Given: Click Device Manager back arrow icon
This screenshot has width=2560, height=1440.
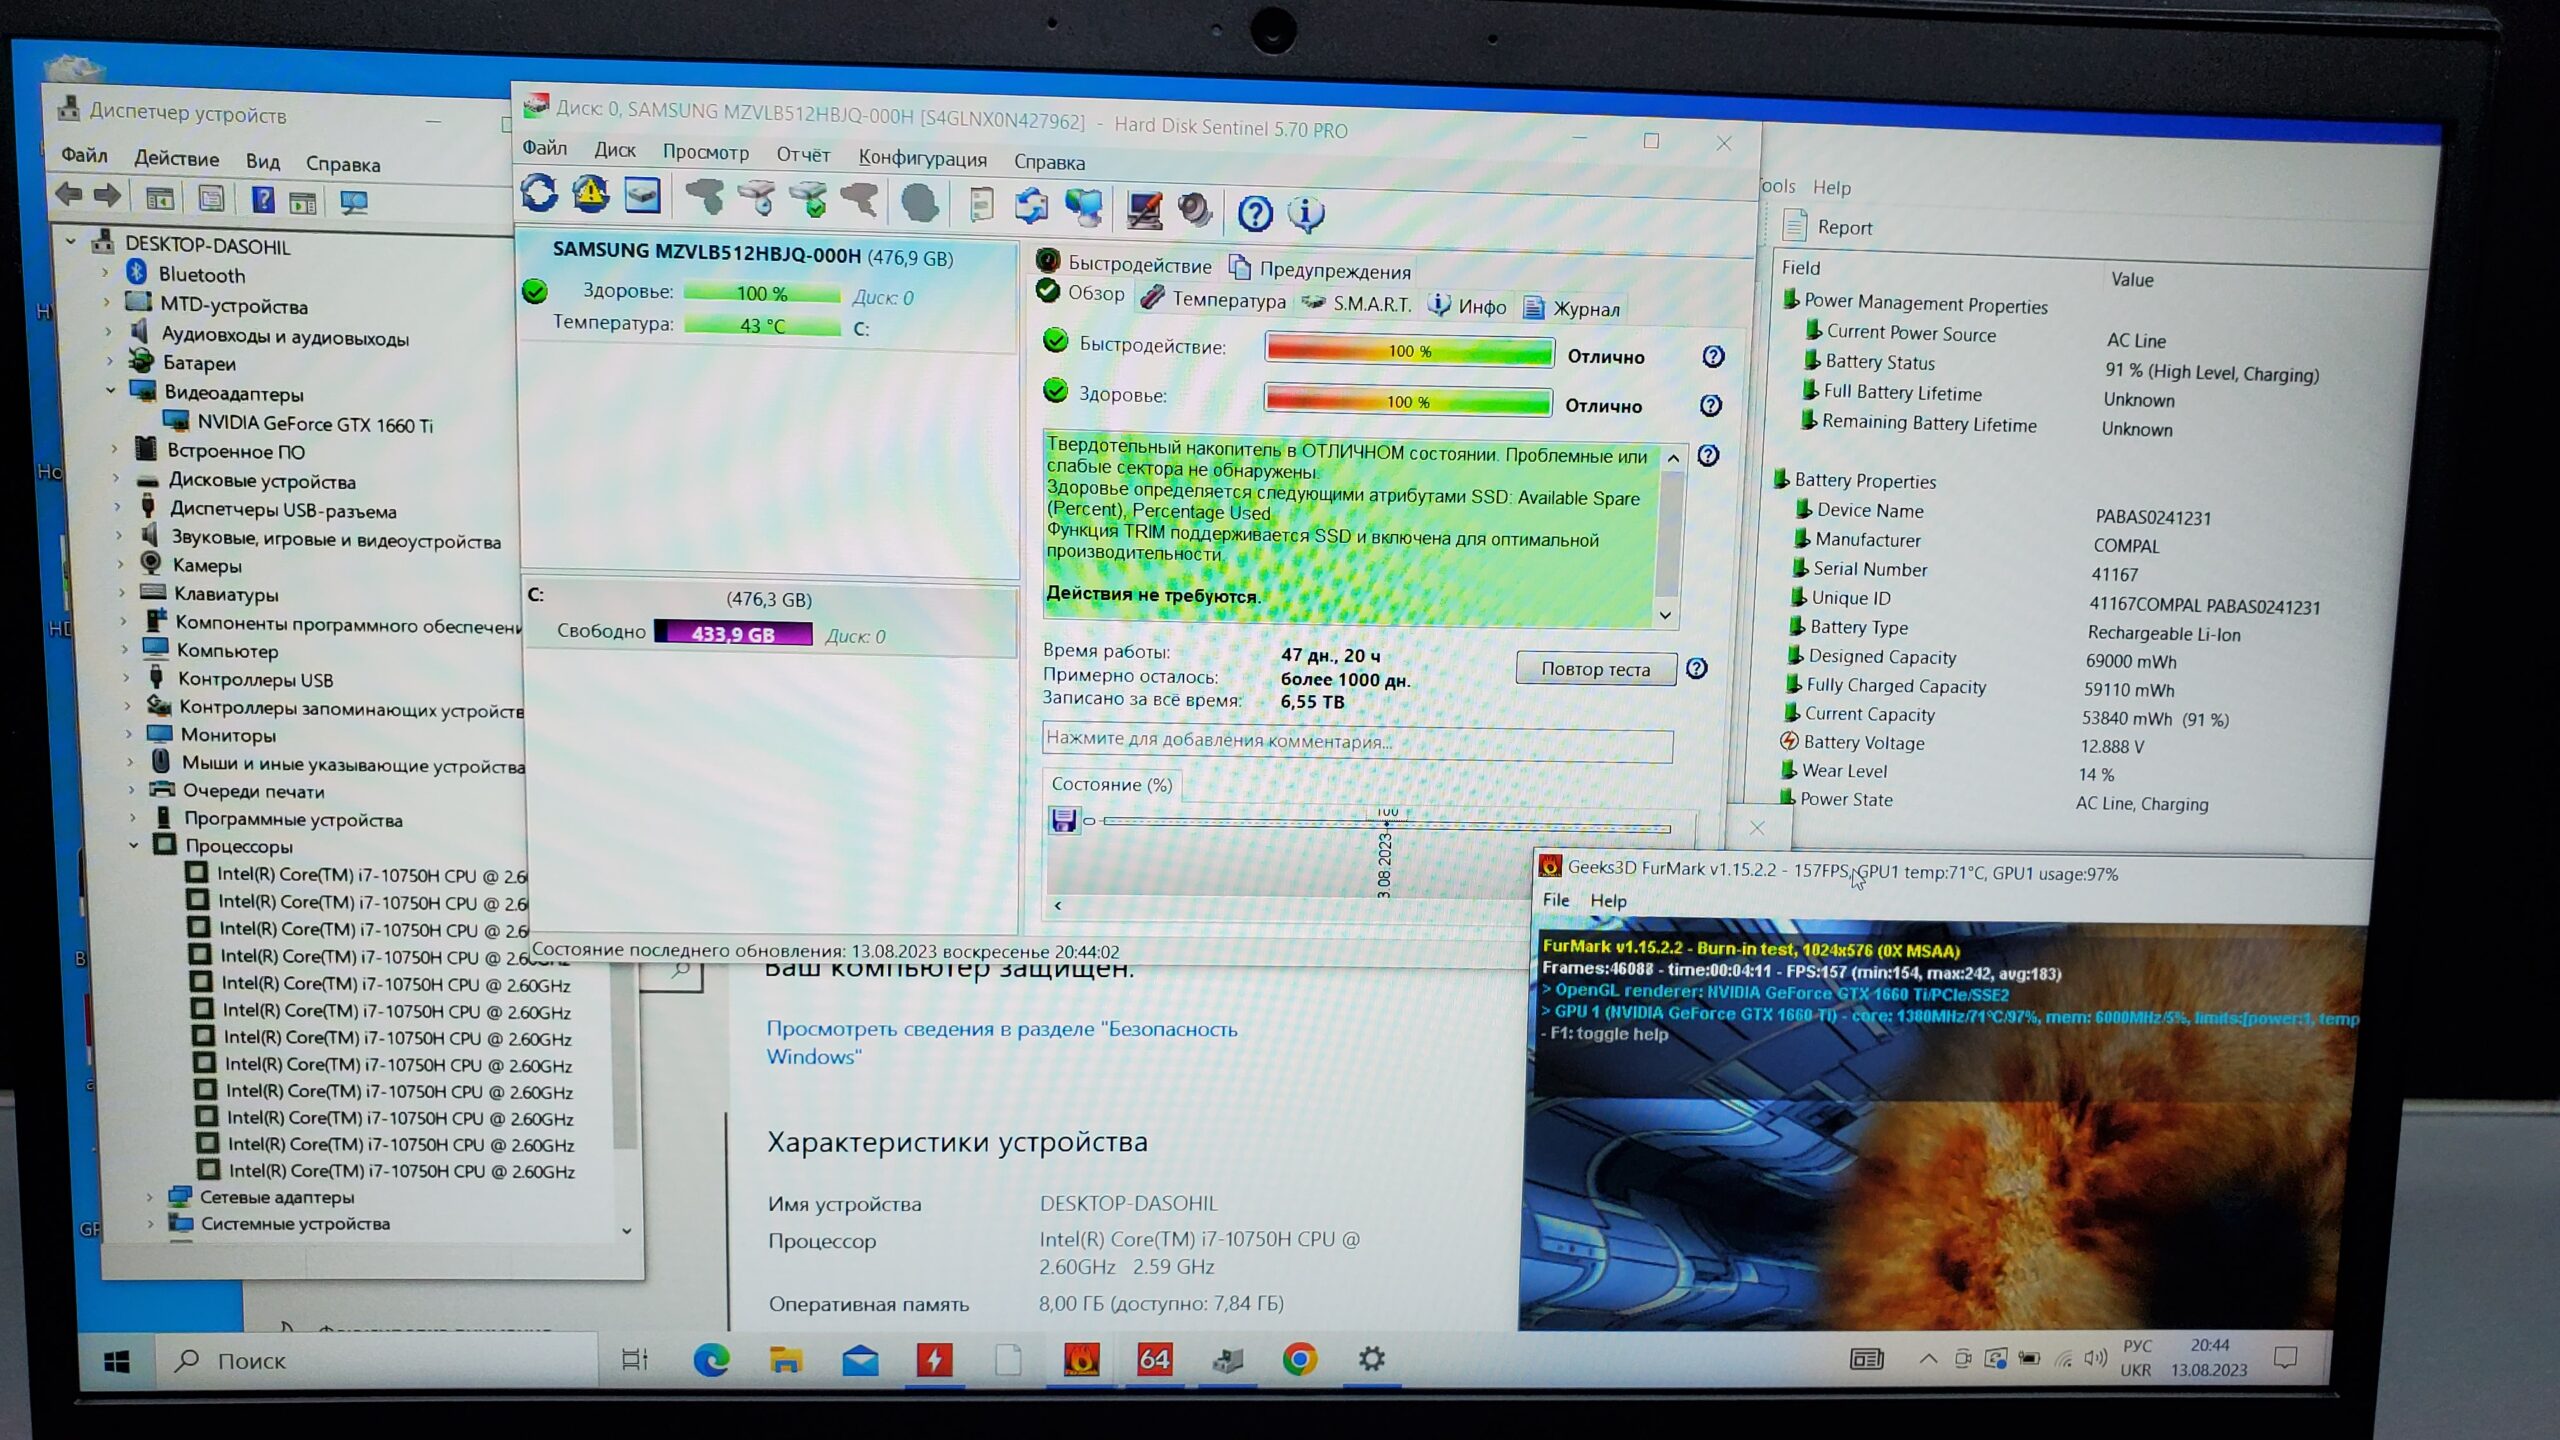Looking at the screenshot, I should 68,194.
